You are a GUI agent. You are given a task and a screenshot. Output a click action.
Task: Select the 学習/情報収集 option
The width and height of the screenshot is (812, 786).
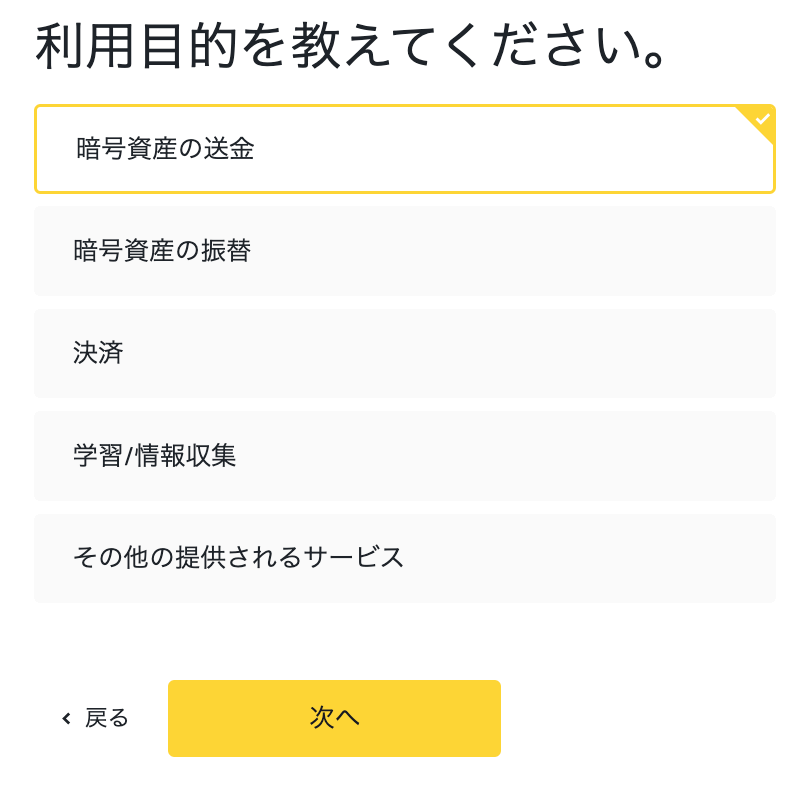click(405, 456)
